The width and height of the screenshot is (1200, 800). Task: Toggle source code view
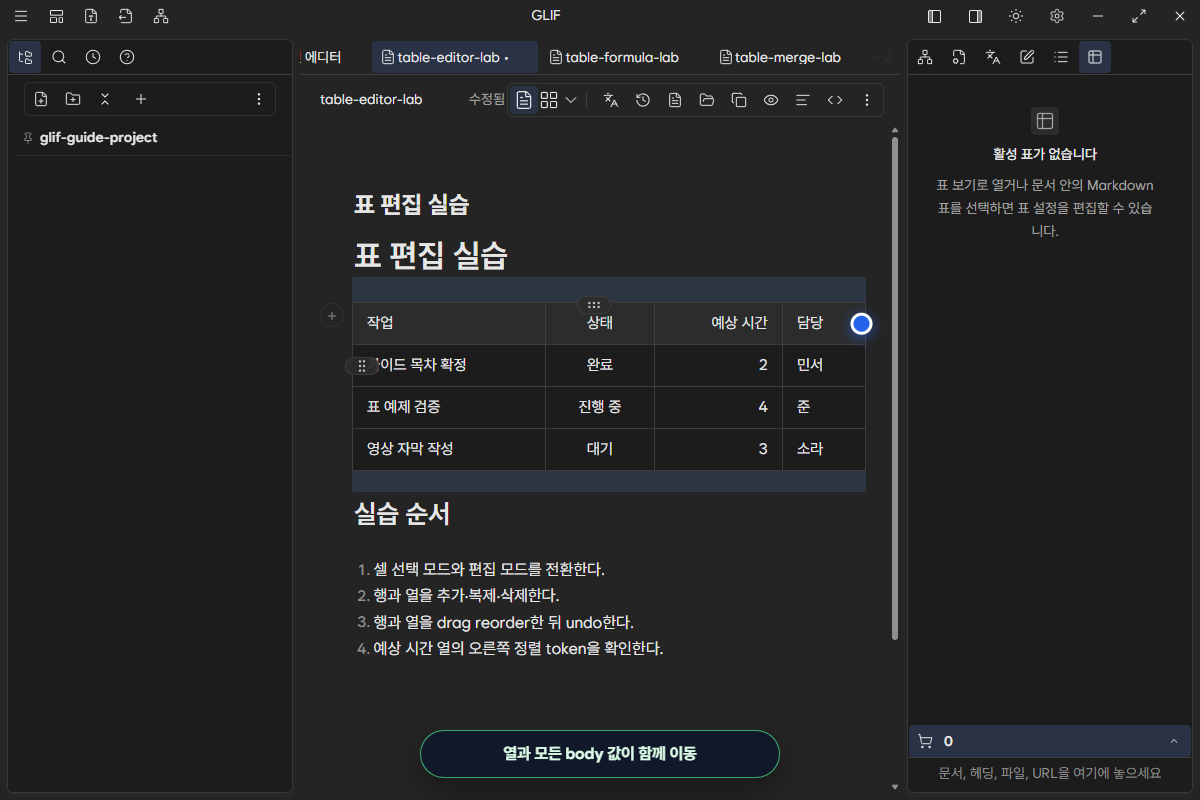tap(835, 100)
